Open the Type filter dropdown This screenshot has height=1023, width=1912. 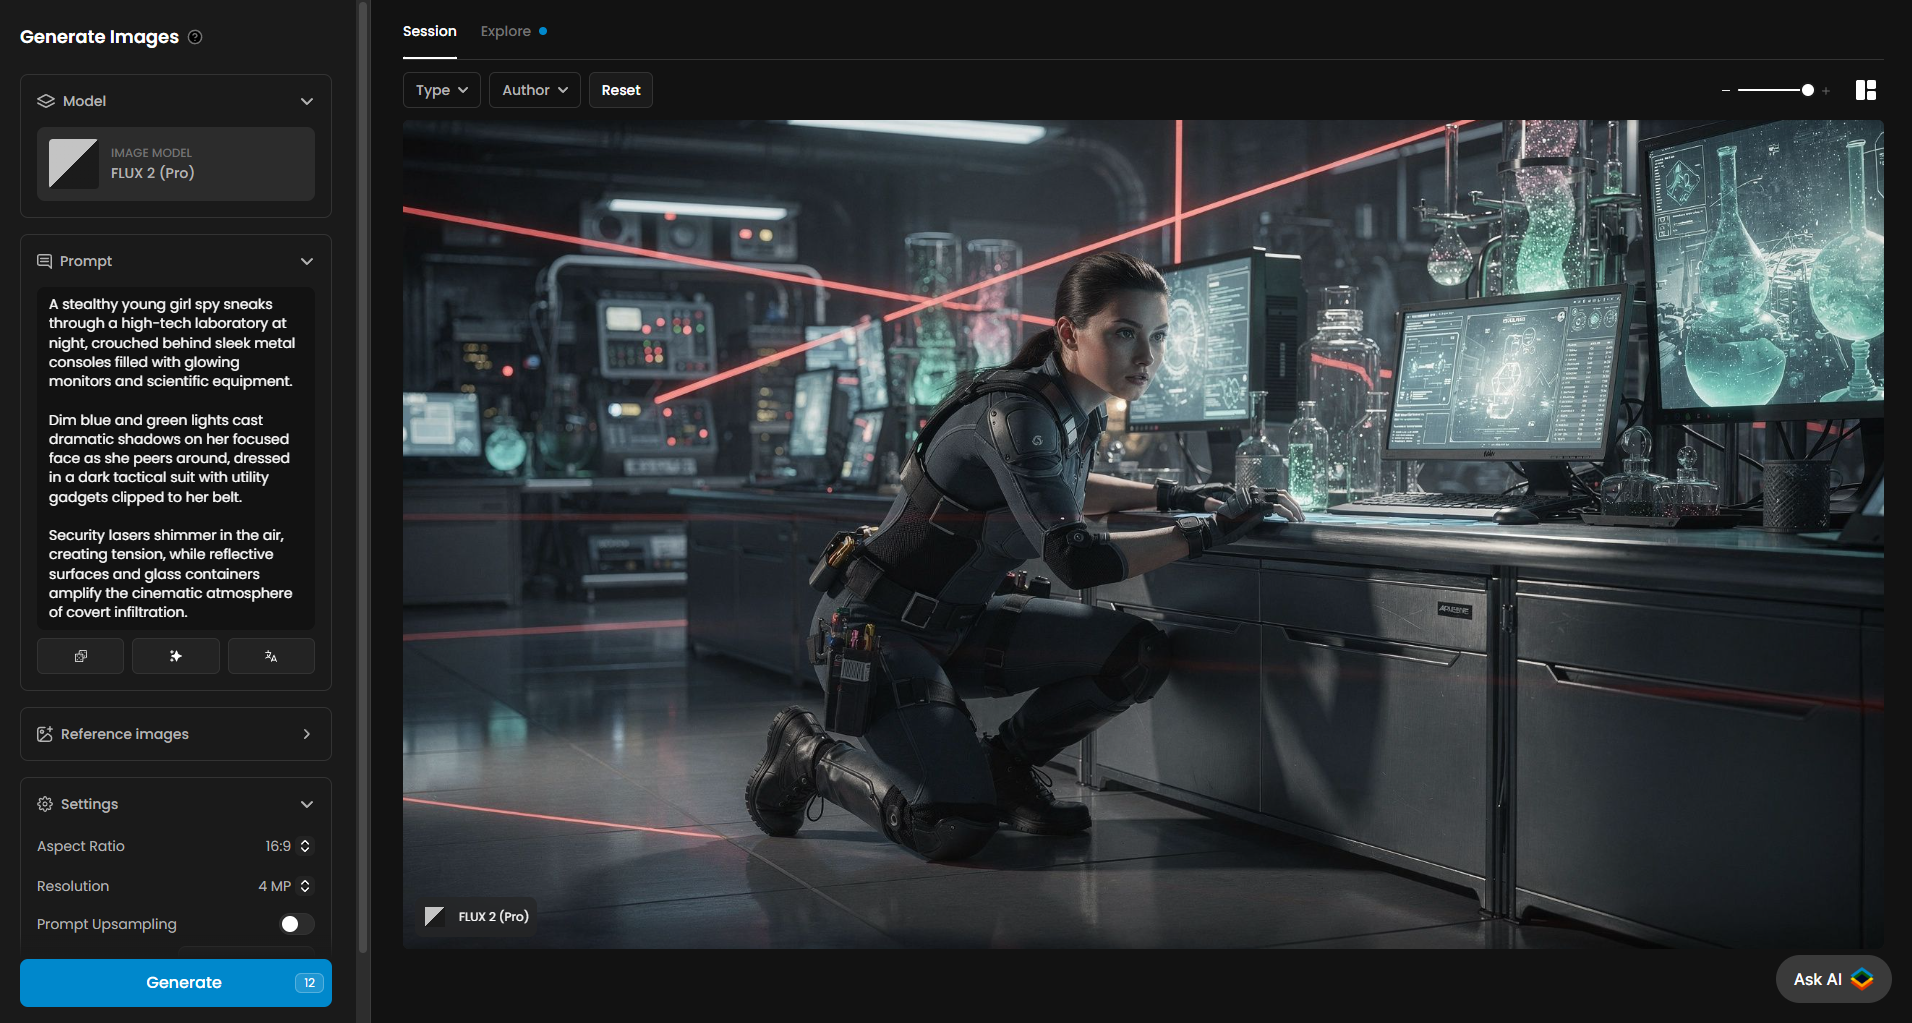coord(441,90)
